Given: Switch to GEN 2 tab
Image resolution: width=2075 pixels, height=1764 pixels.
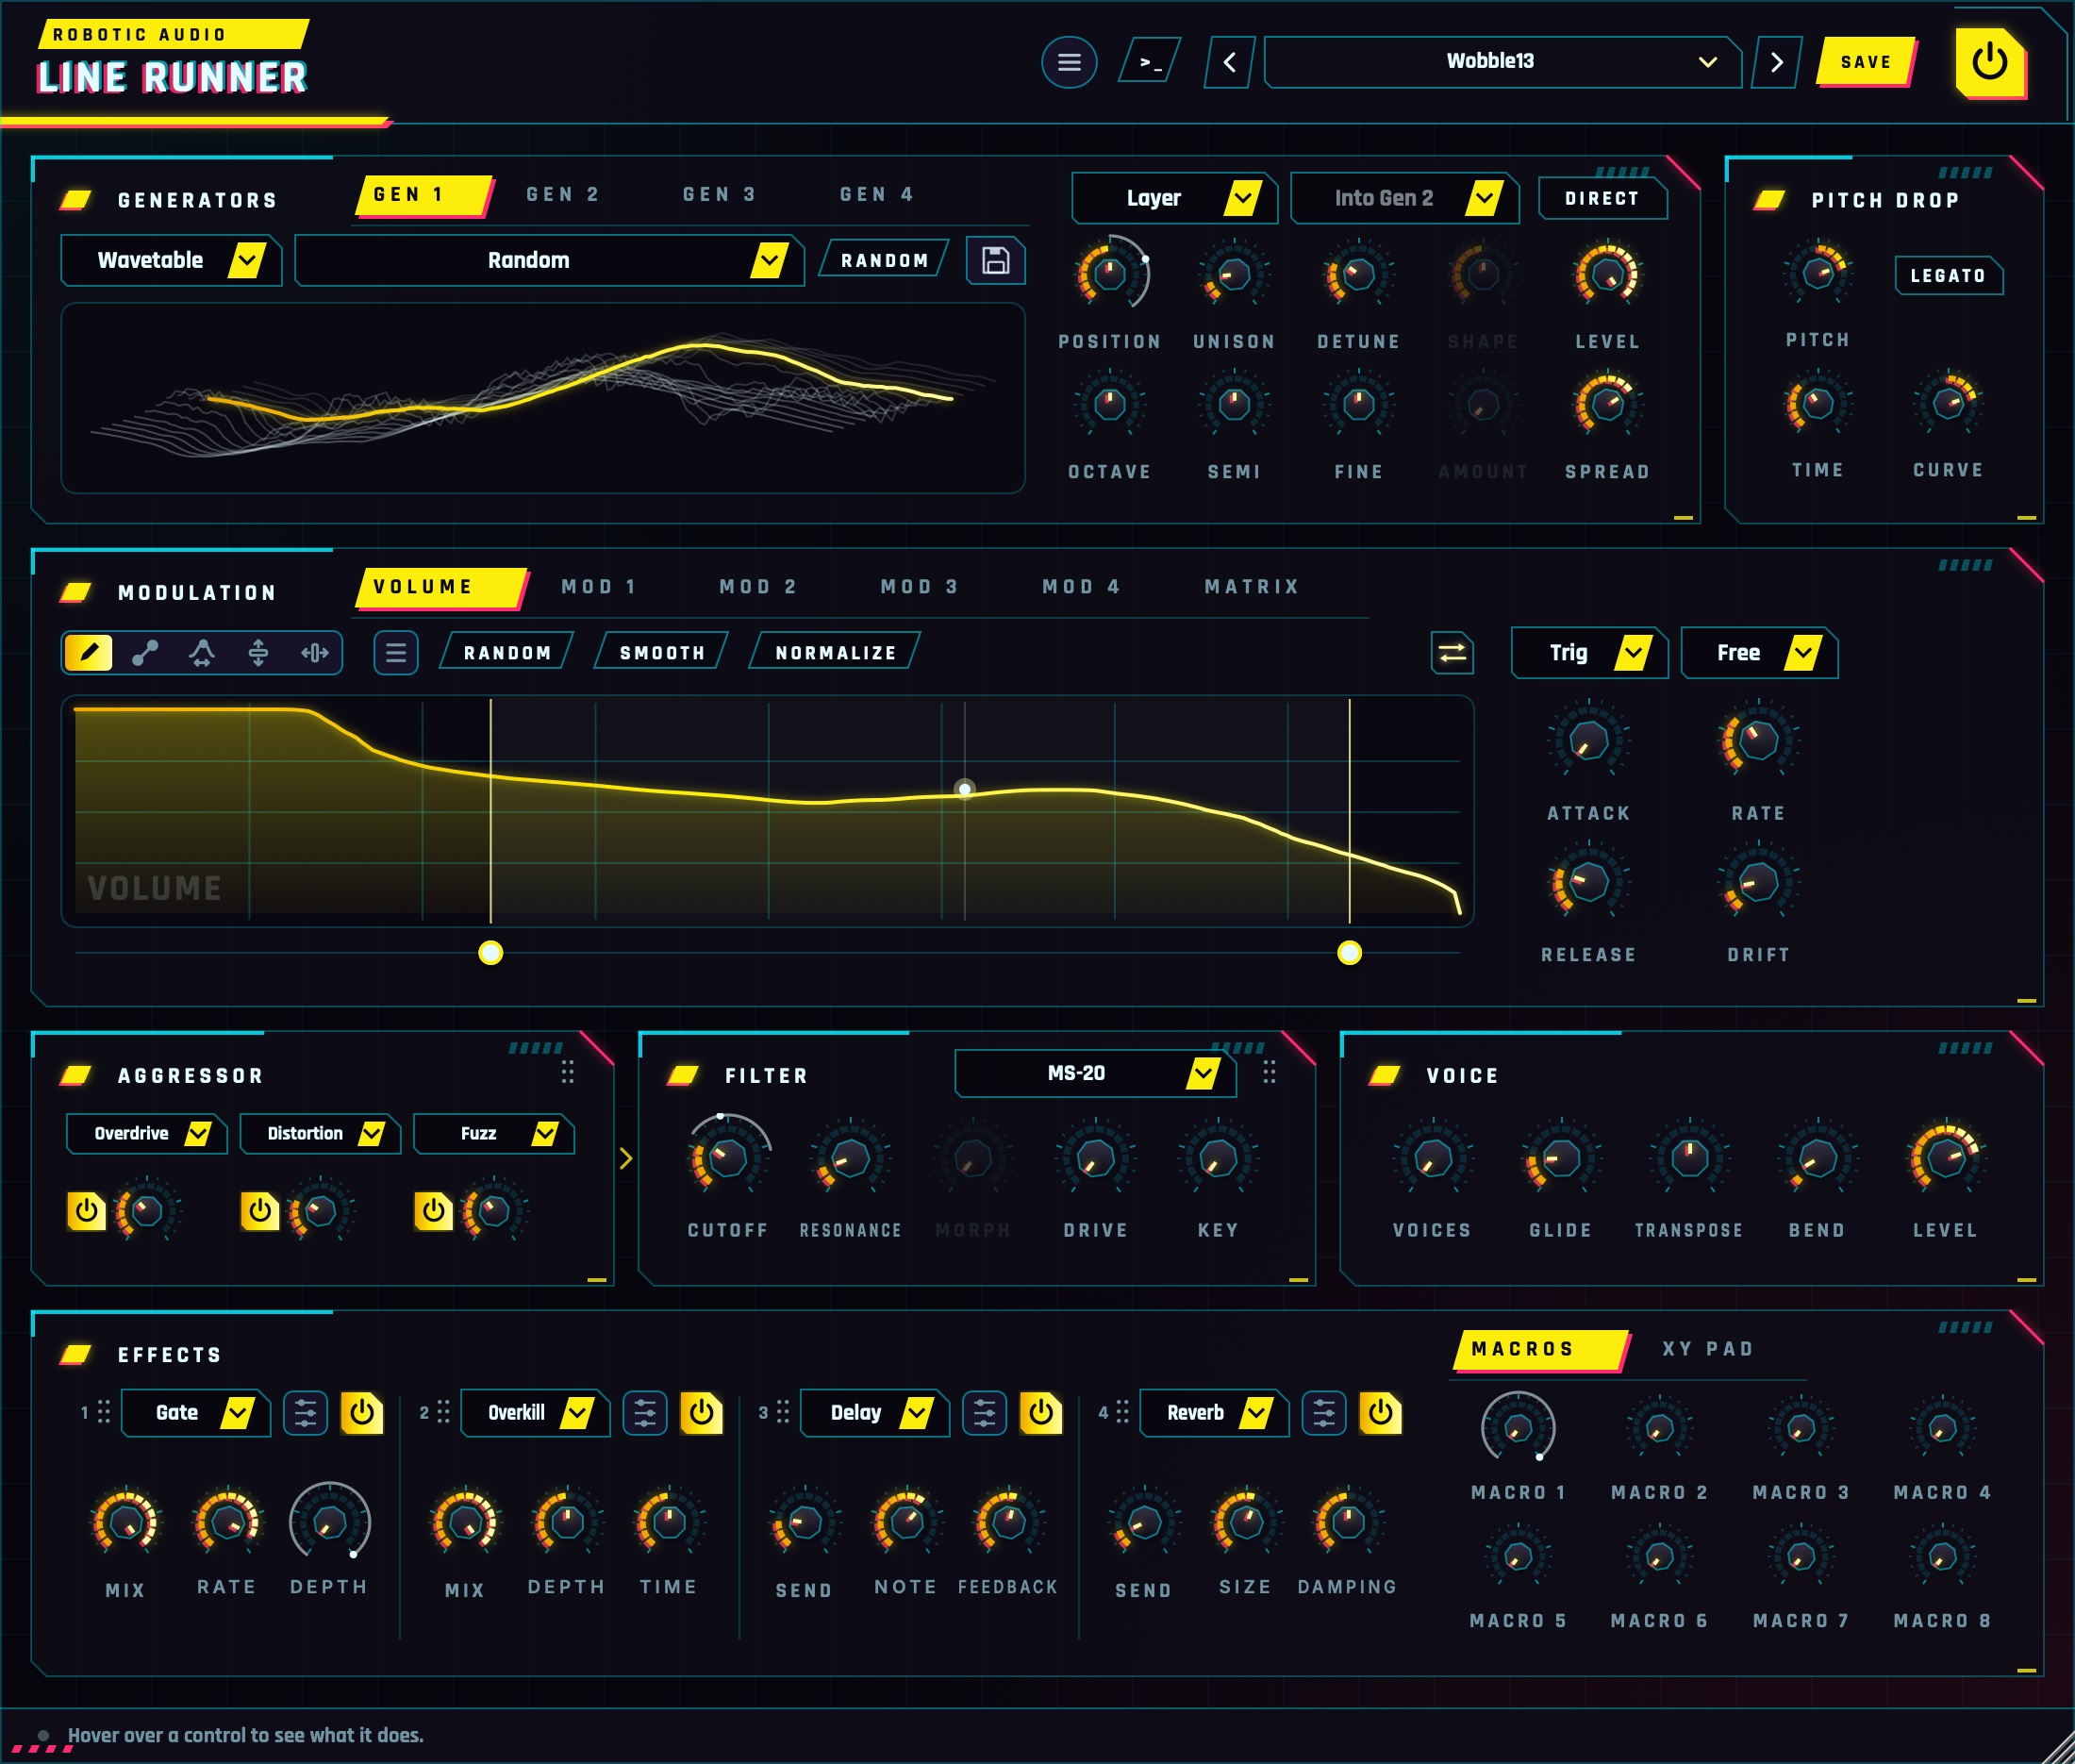Looking at the screenshot, I should pos(563,194).
